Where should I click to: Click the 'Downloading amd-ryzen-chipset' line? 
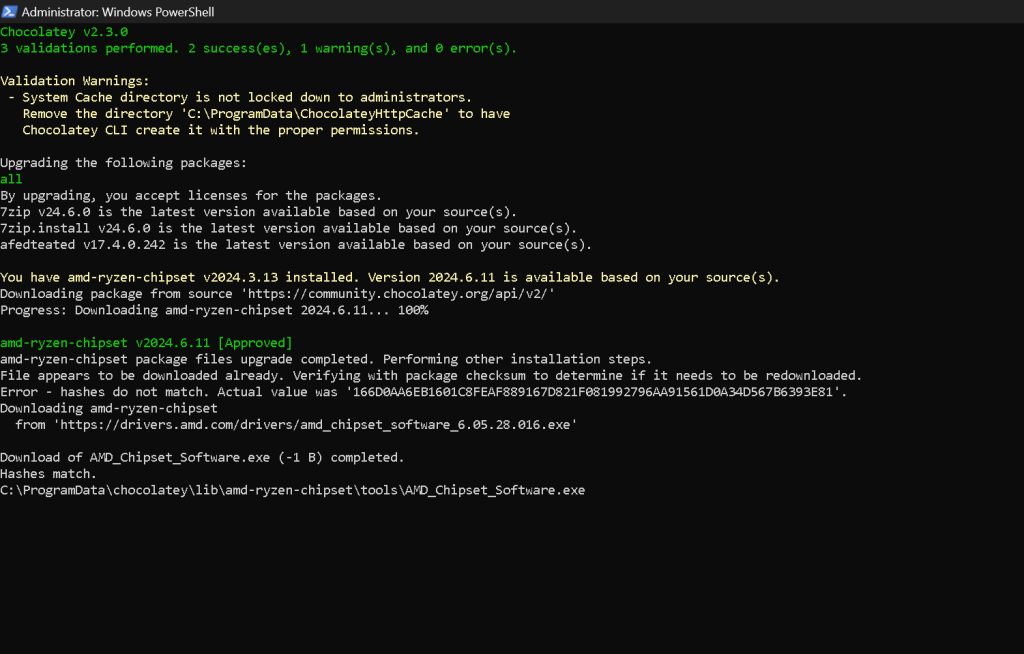109,408
